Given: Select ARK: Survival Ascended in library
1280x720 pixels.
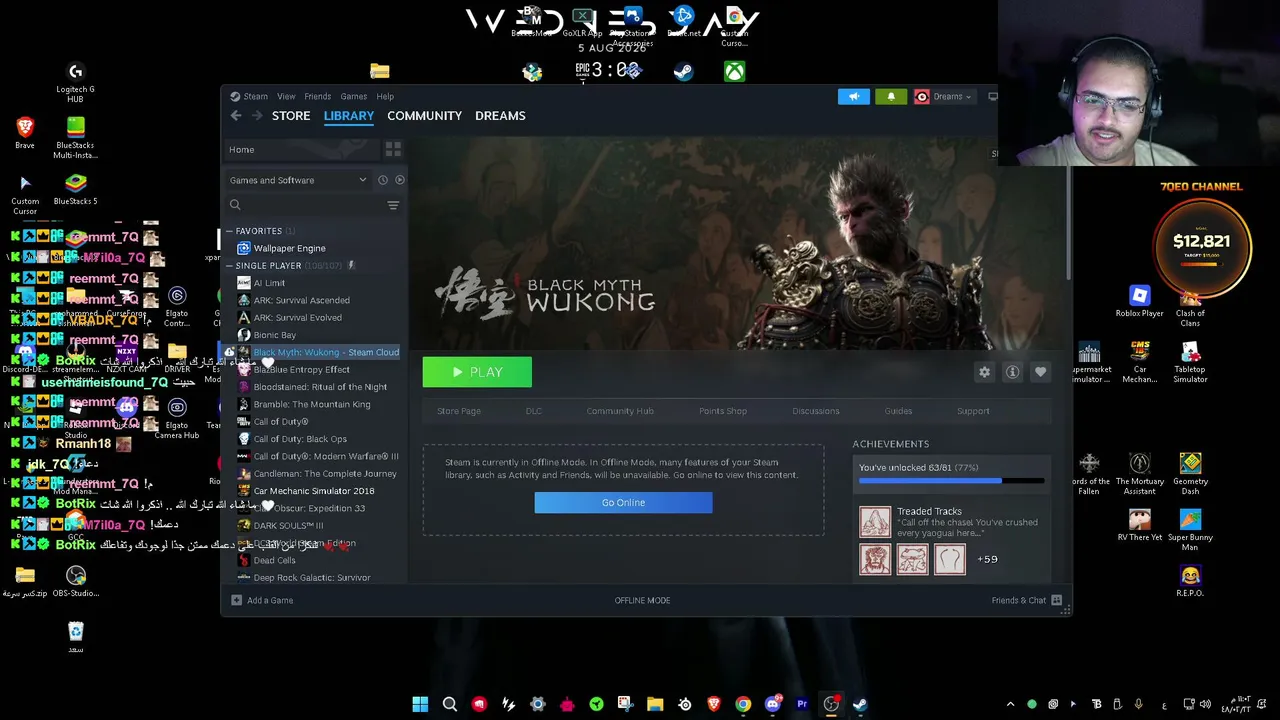Looking at the screenshot, I should point(301,300).
